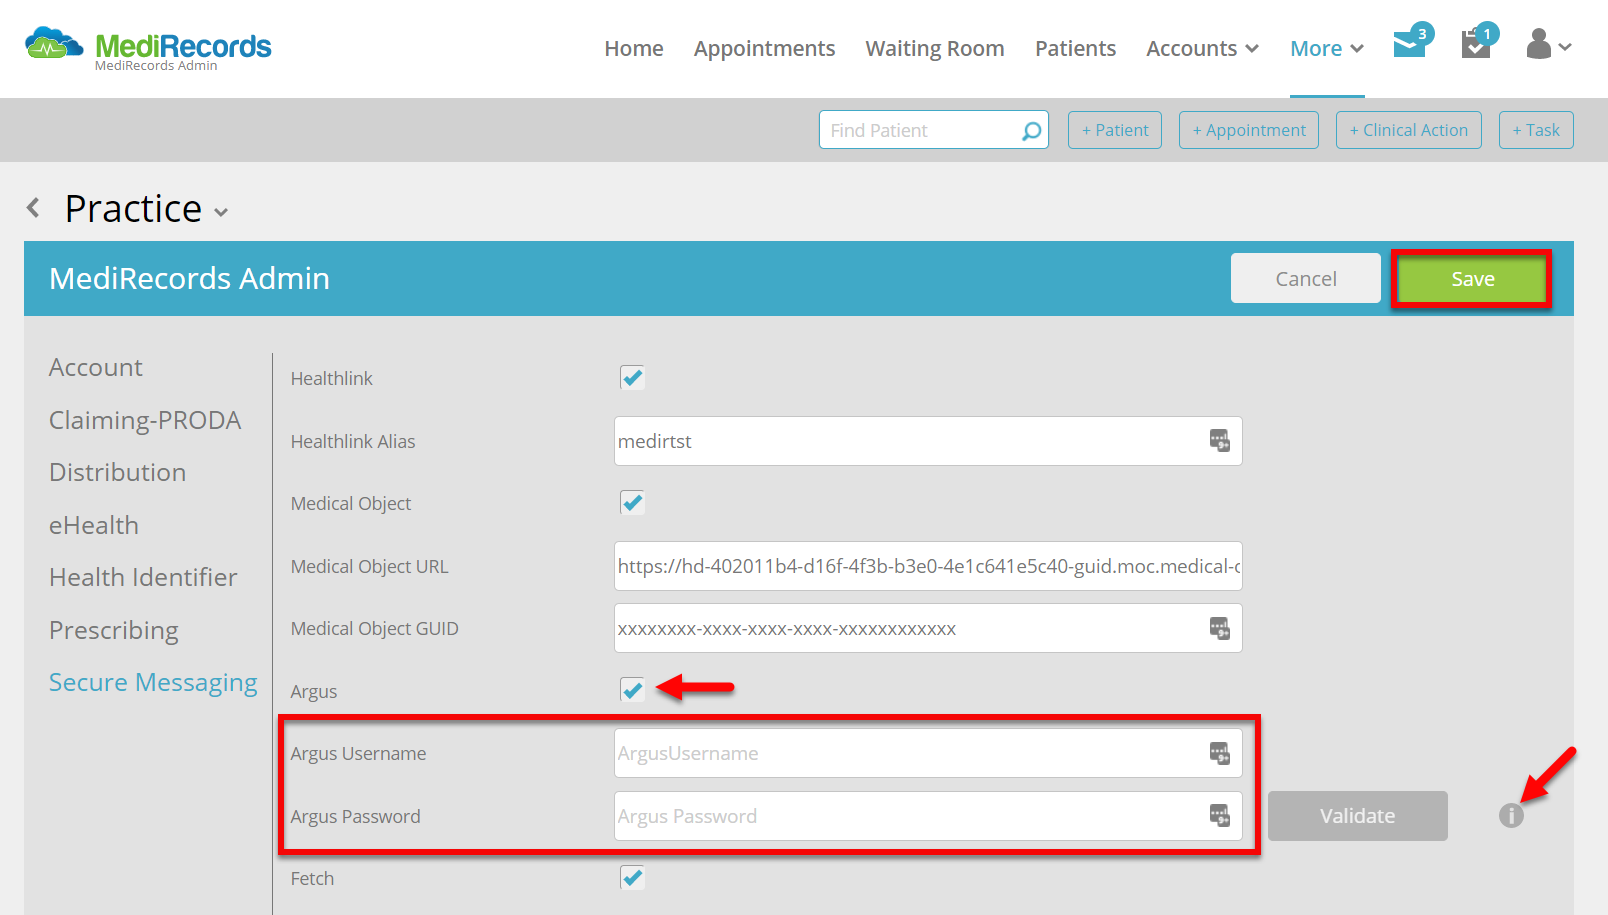Select the eHealth tab
This screenshot has height=915, width=1608.
[x=94, y=525]
